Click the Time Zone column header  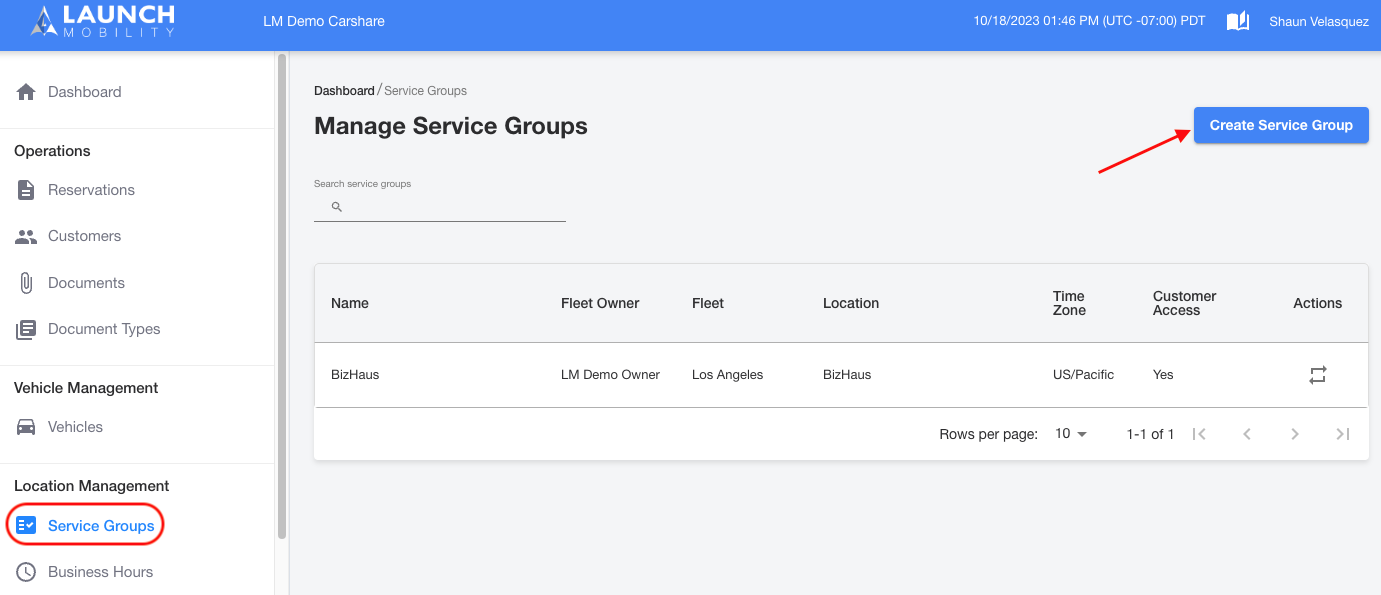click(1069, 303)
